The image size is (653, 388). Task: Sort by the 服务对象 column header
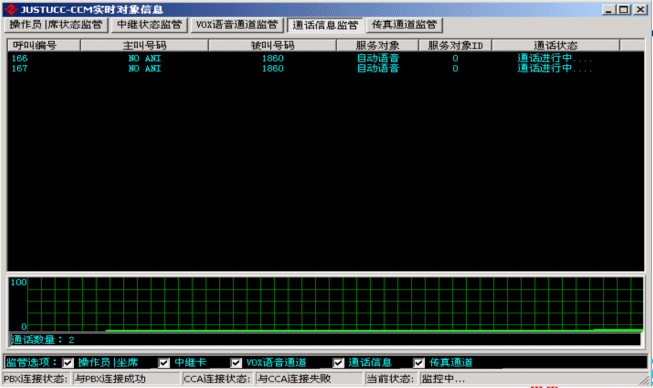coord(377,45)
